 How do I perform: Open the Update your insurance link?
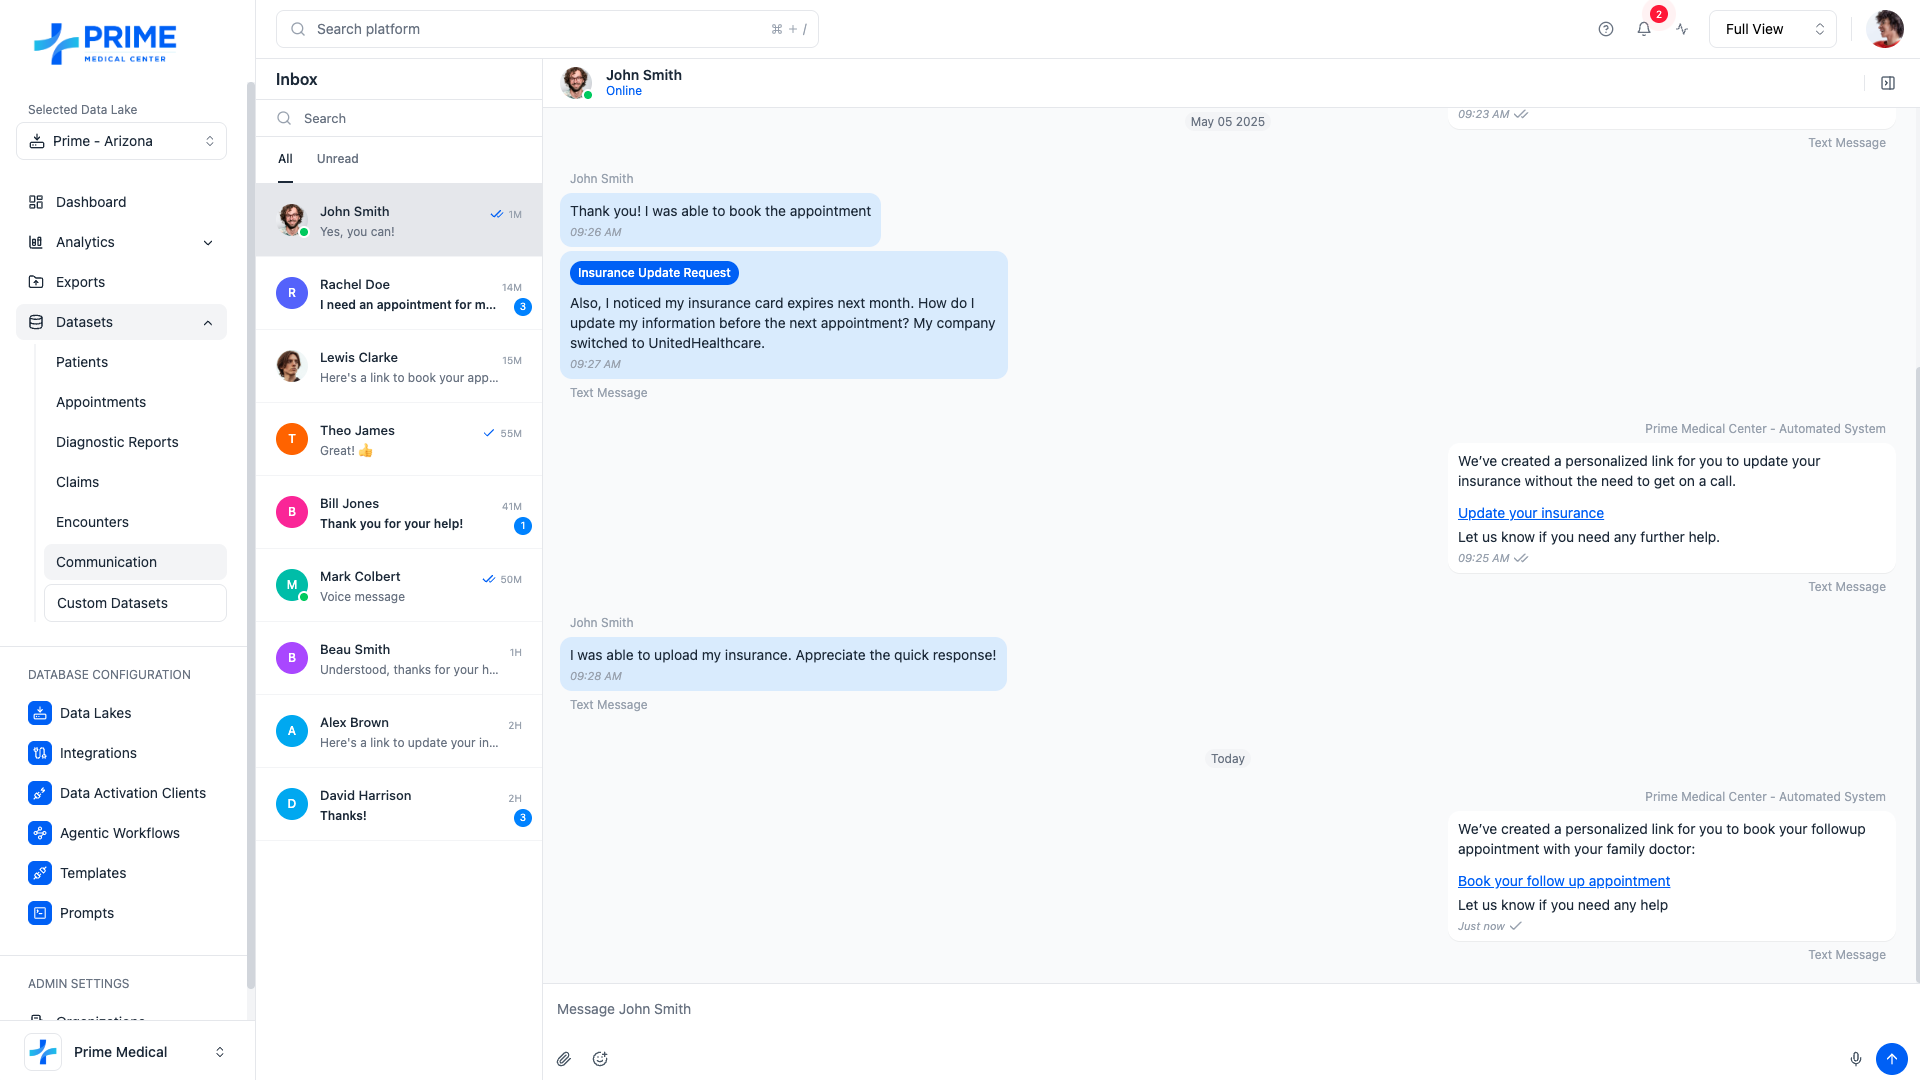[1530, 513]
